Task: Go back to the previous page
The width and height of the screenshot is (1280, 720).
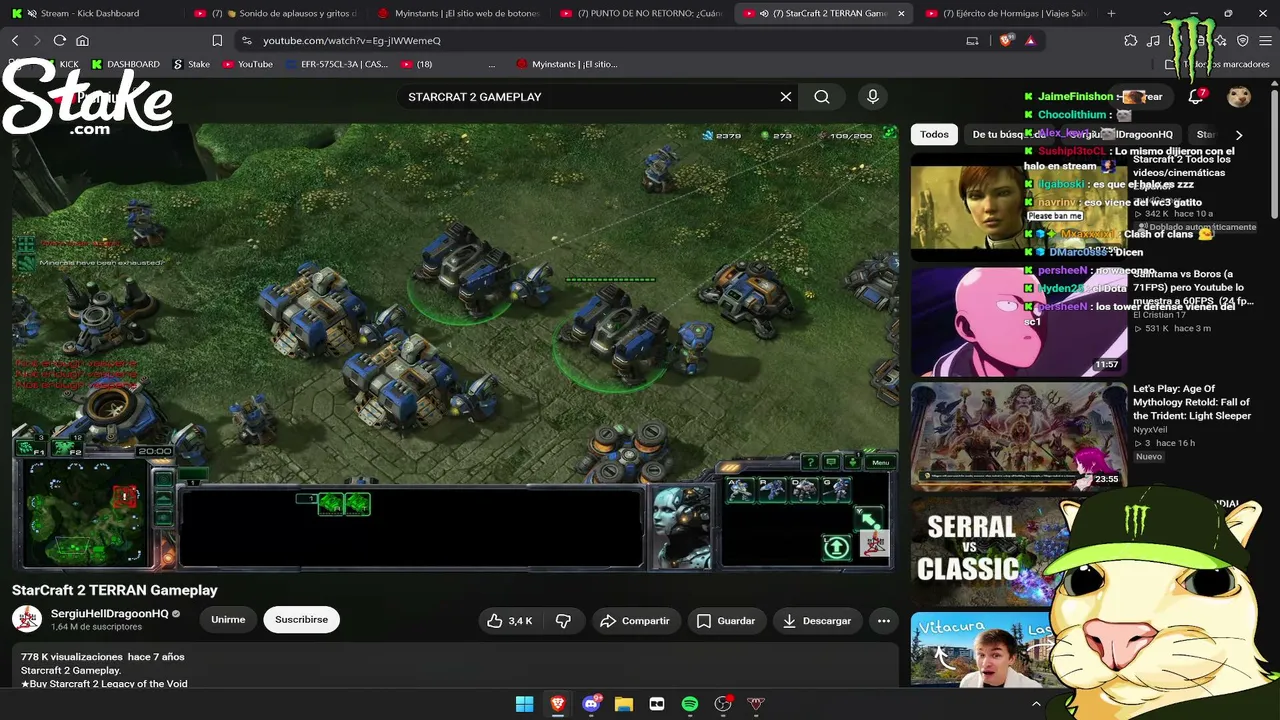Action: click(x=15, y=40)
